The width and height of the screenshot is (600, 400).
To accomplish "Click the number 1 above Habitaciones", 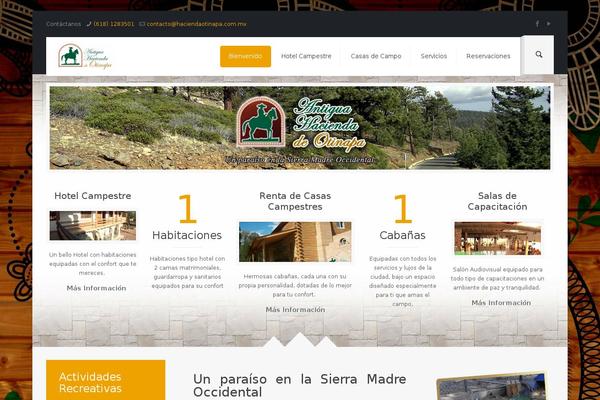I will 188,209.
